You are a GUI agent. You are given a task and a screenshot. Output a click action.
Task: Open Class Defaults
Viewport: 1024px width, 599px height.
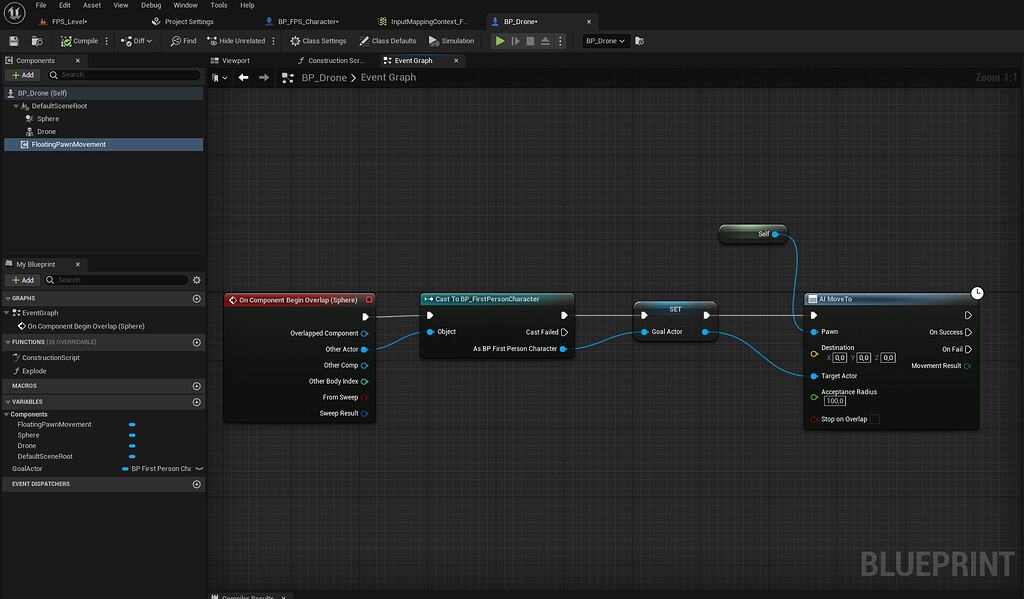click(x=387, y=40)
